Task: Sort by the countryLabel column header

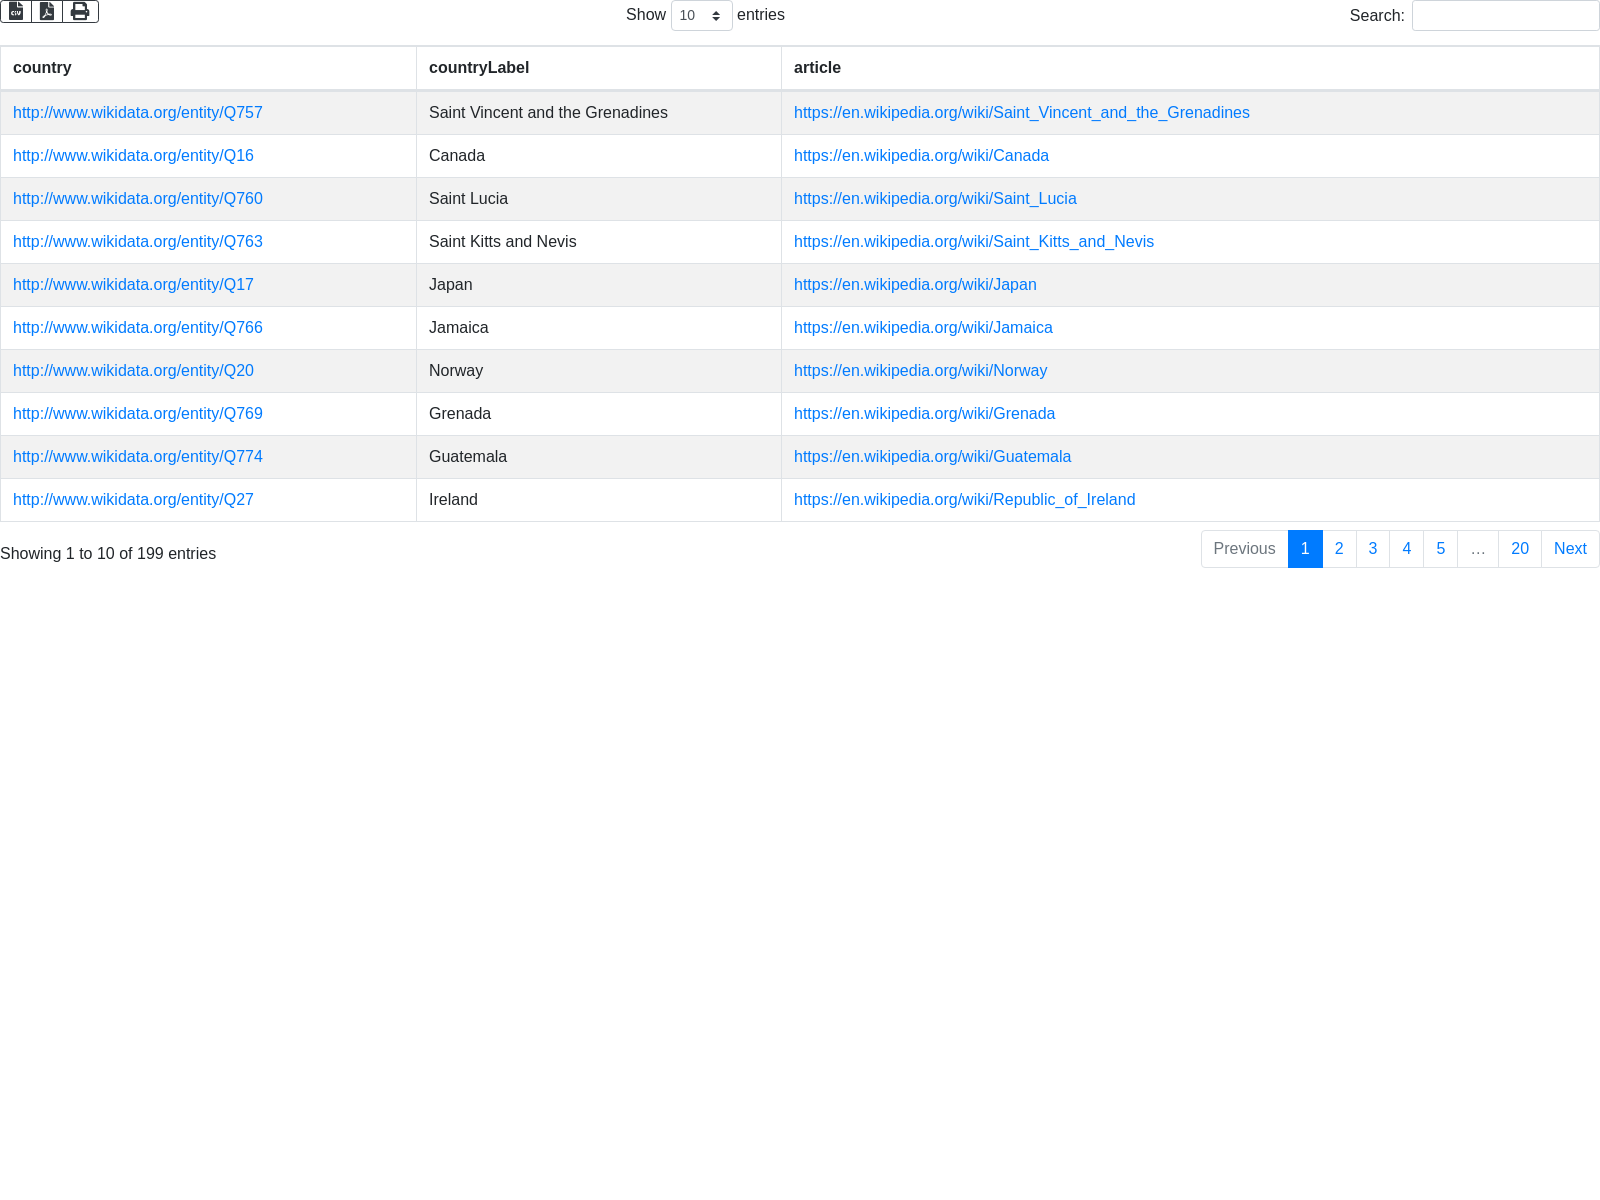Action: pyautogui.click(x=479, y=68)
